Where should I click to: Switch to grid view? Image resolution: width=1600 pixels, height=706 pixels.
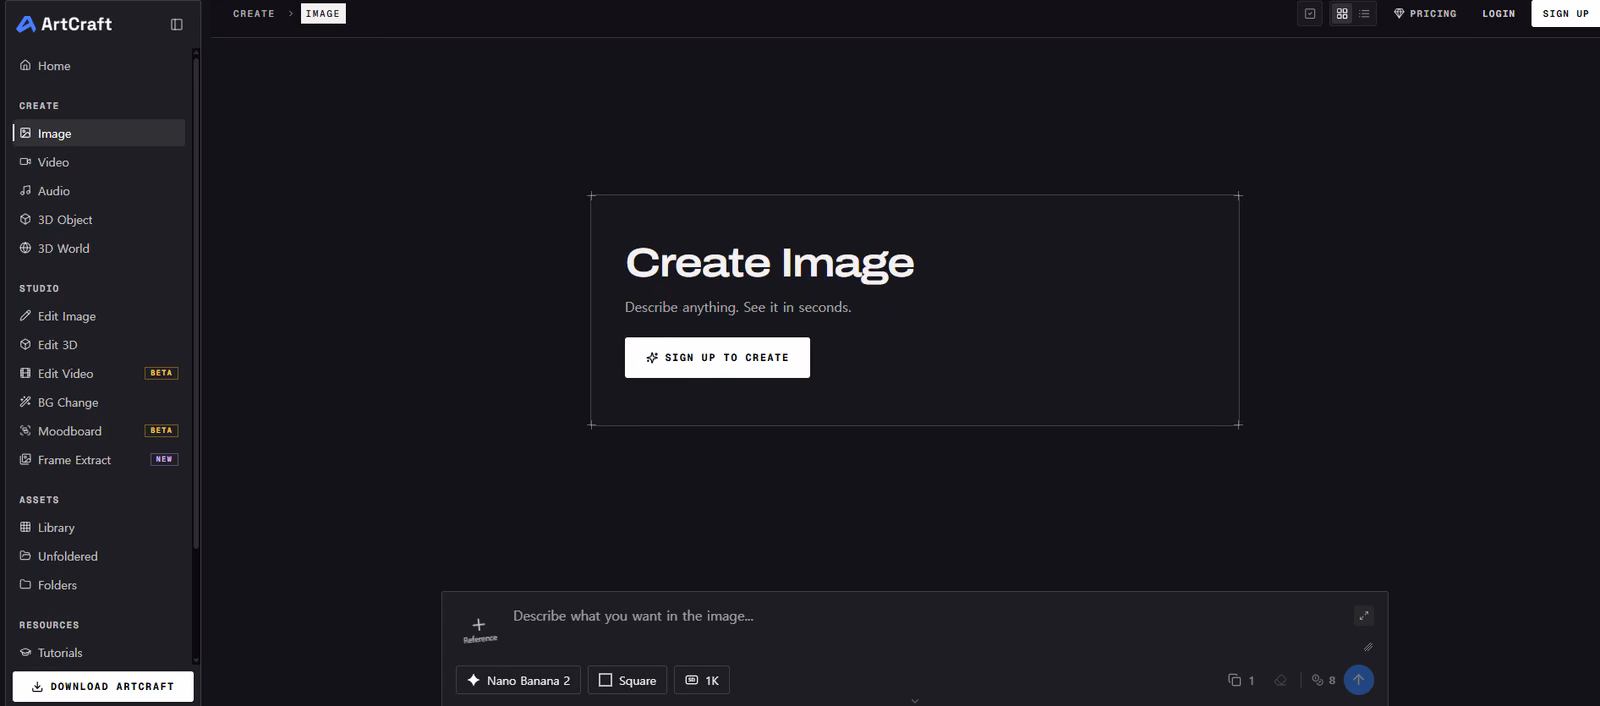(1342, 14)
